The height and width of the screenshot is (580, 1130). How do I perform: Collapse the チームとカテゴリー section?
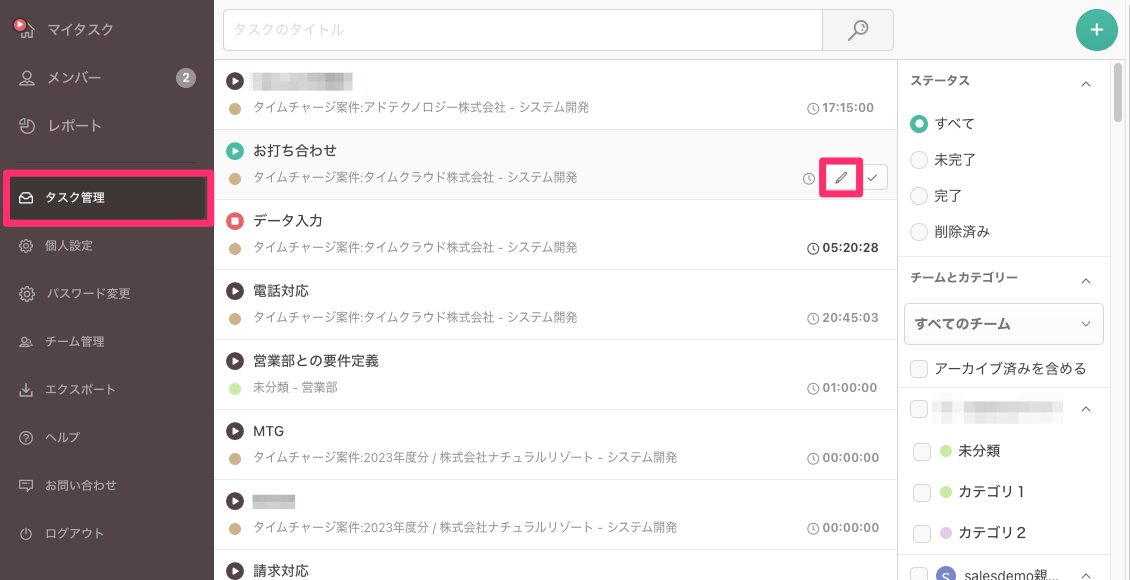click(1086, 280)
